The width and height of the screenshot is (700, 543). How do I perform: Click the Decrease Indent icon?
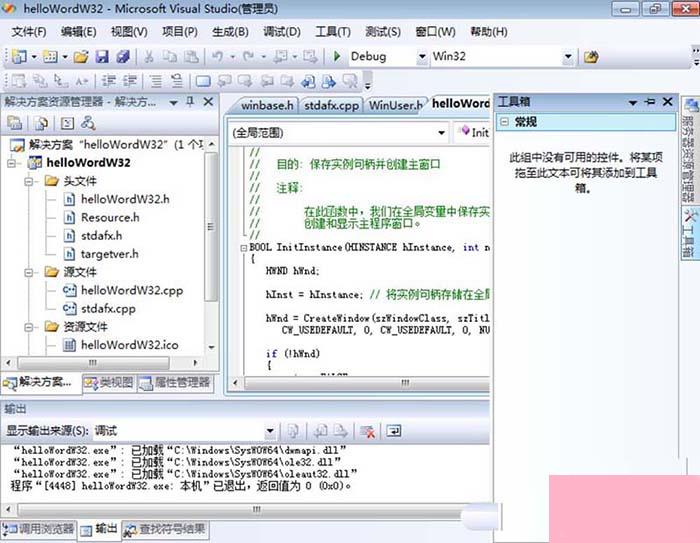tap(108, 81)
